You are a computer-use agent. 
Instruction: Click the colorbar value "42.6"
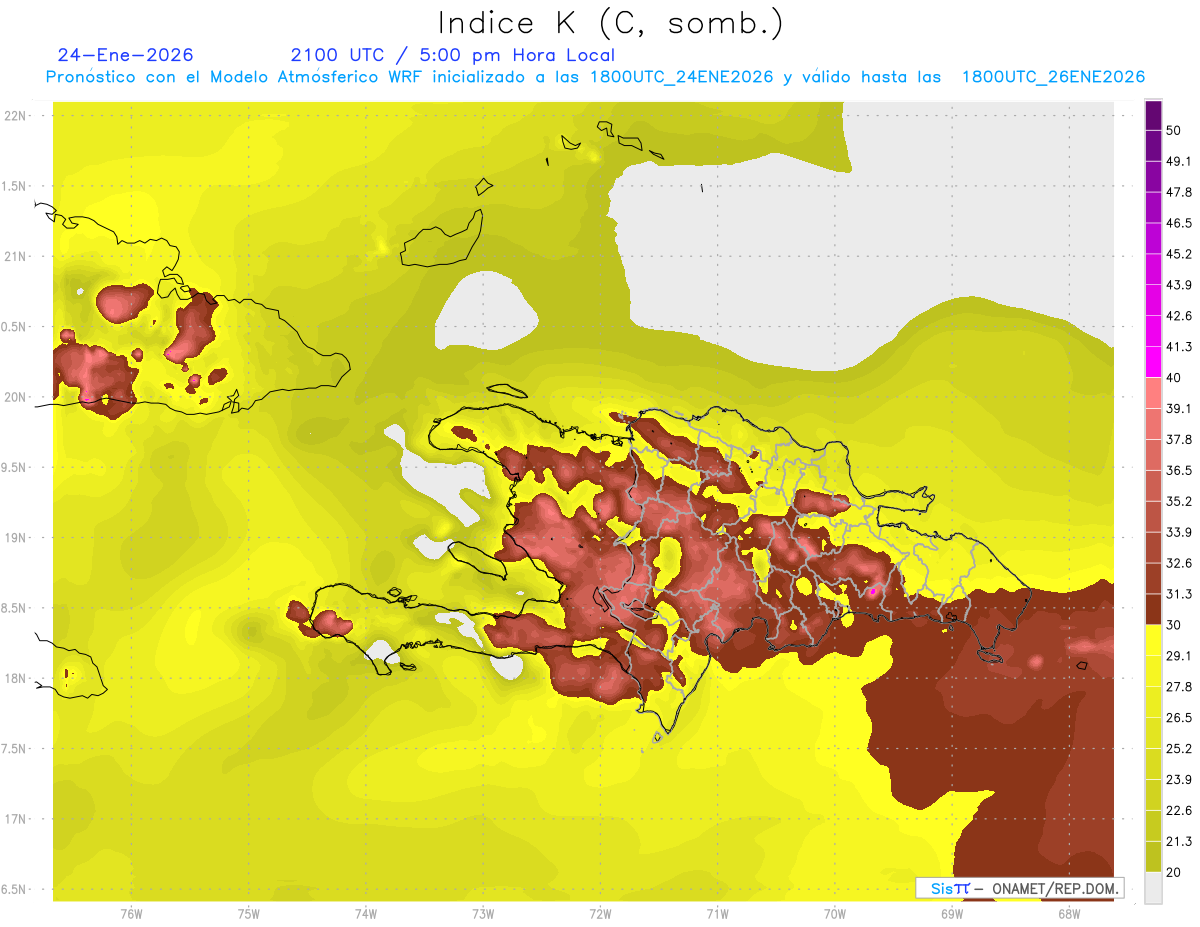point(1179,316)
